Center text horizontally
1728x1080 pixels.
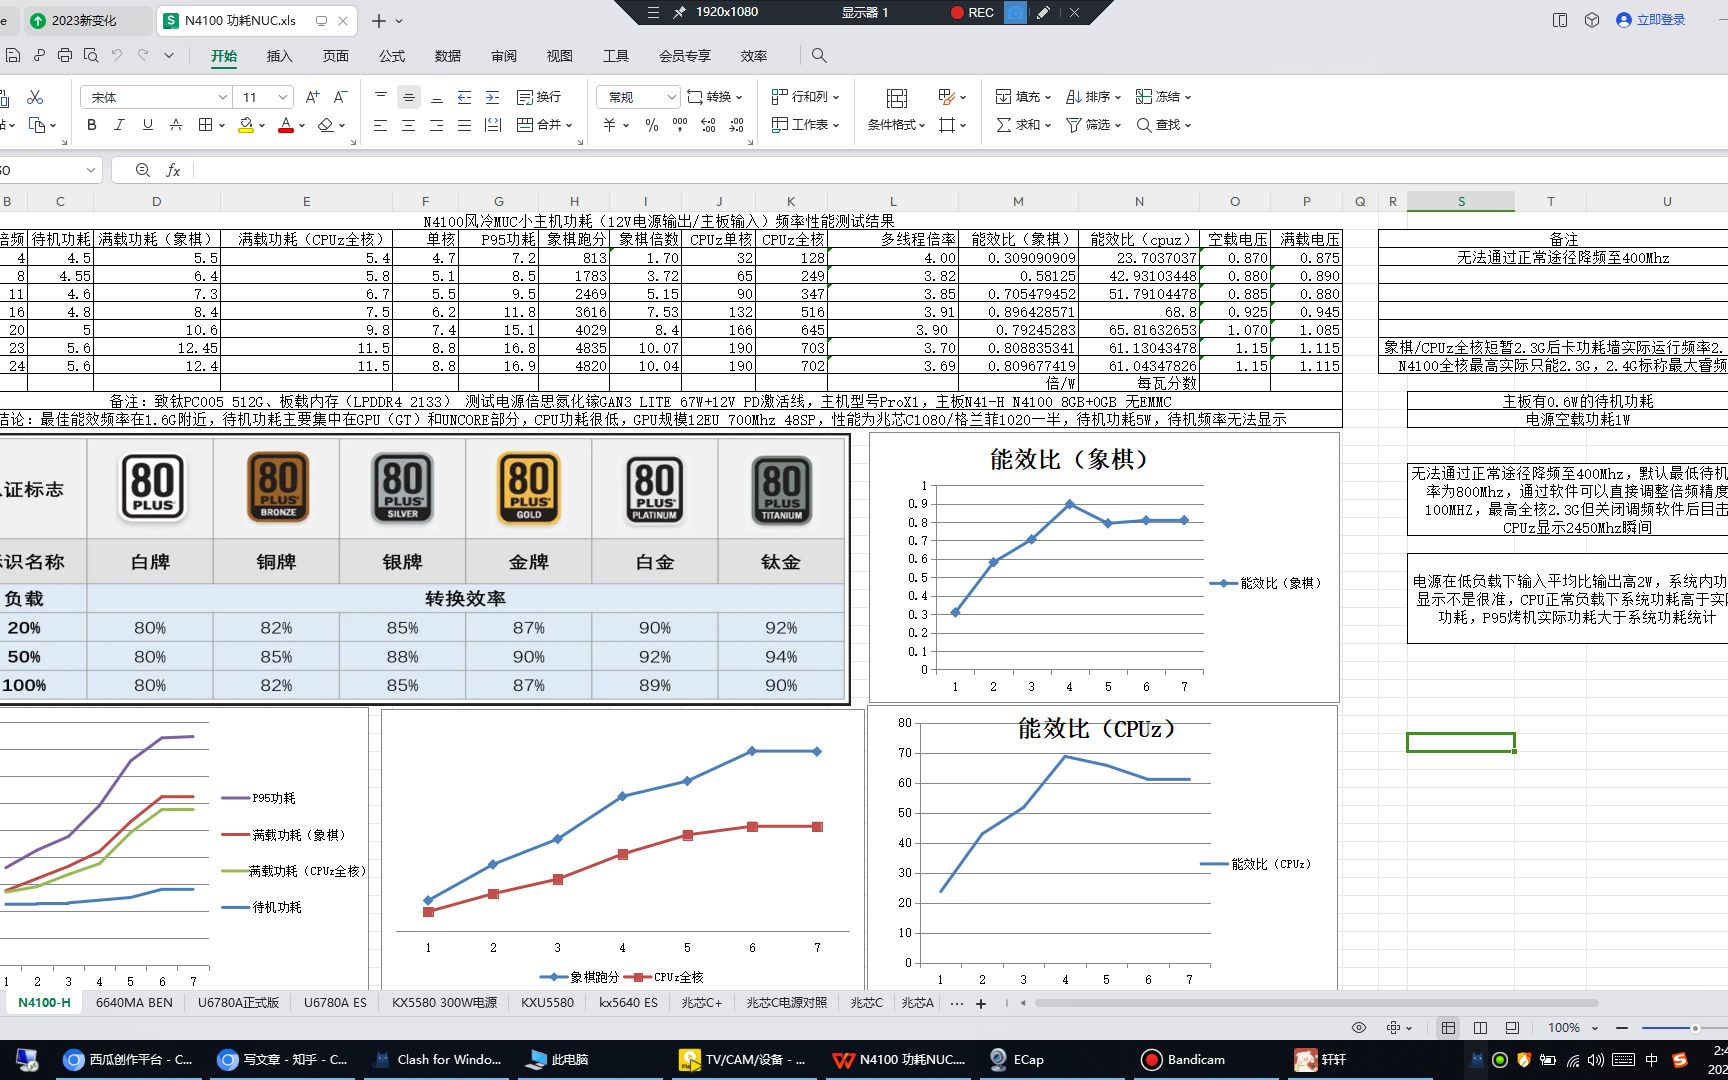click(408, 125)
